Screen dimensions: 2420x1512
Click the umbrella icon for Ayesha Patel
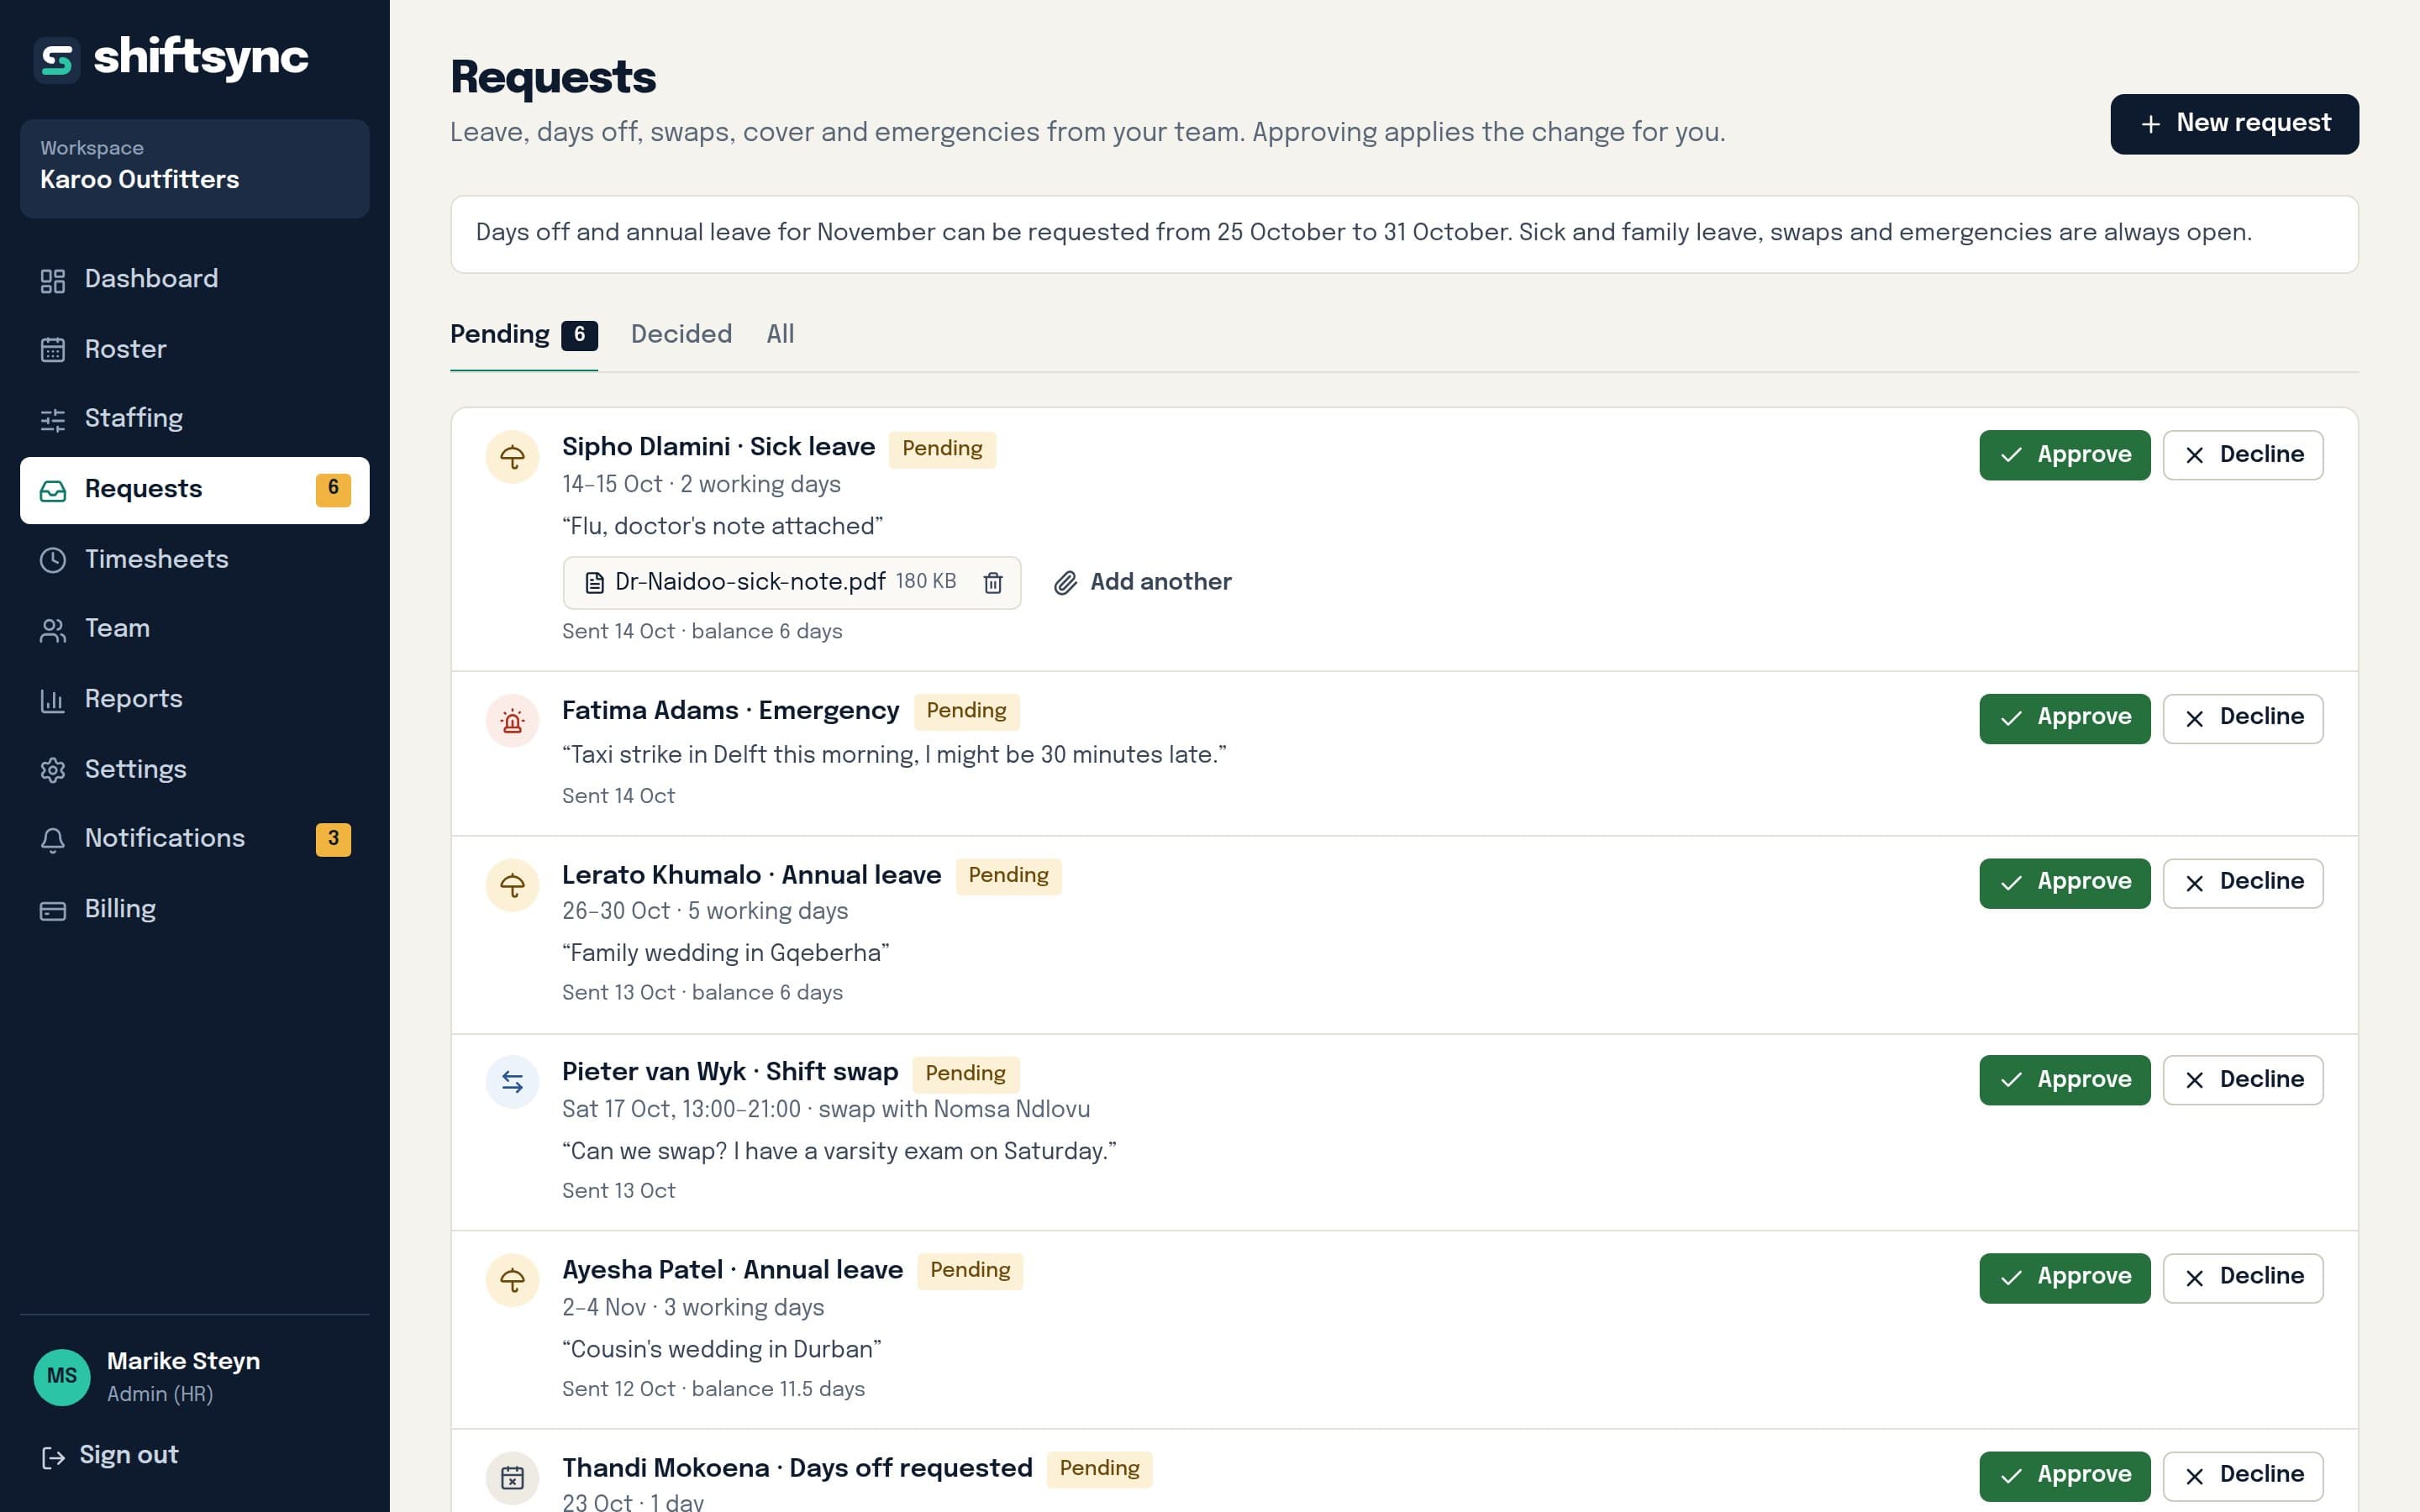pos(512,1280)
